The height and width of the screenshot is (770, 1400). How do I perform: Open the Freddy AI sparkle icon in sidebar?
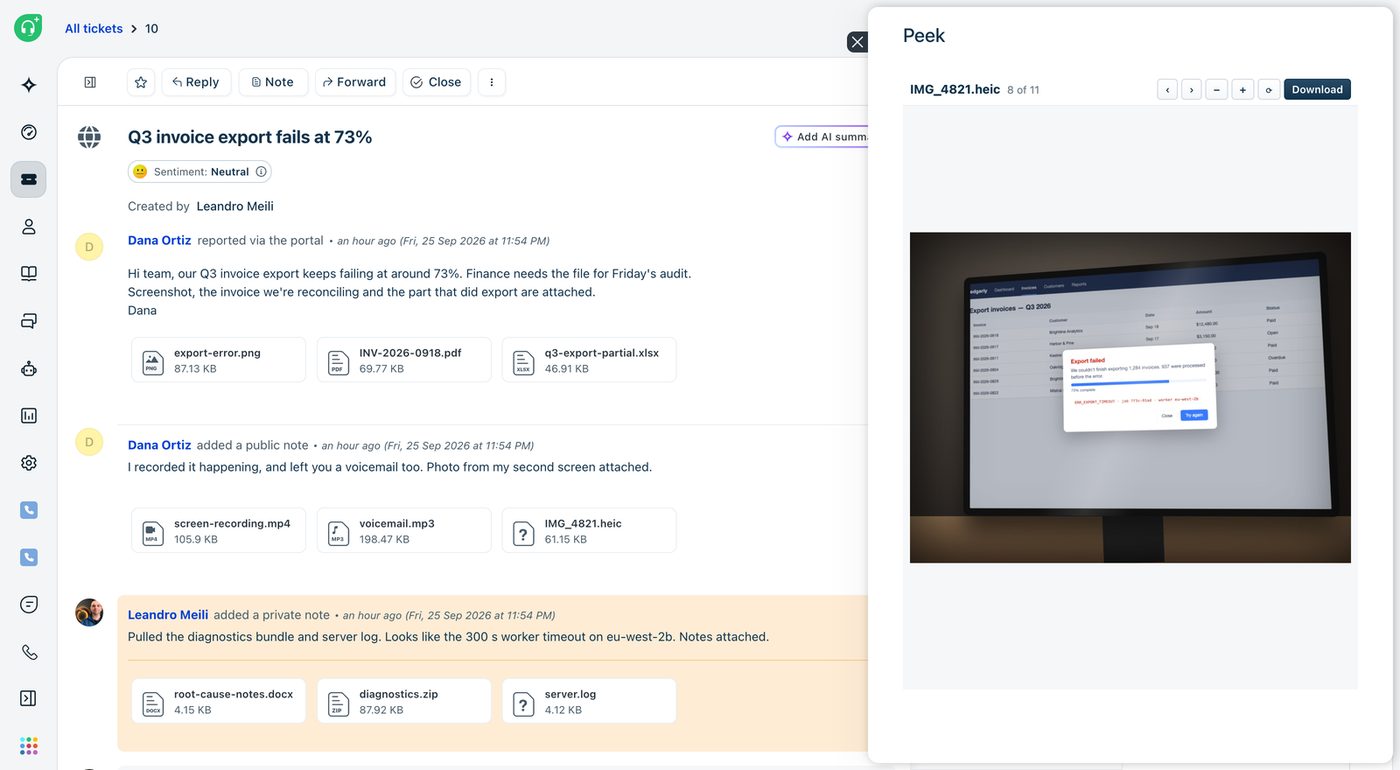(29, 85)
